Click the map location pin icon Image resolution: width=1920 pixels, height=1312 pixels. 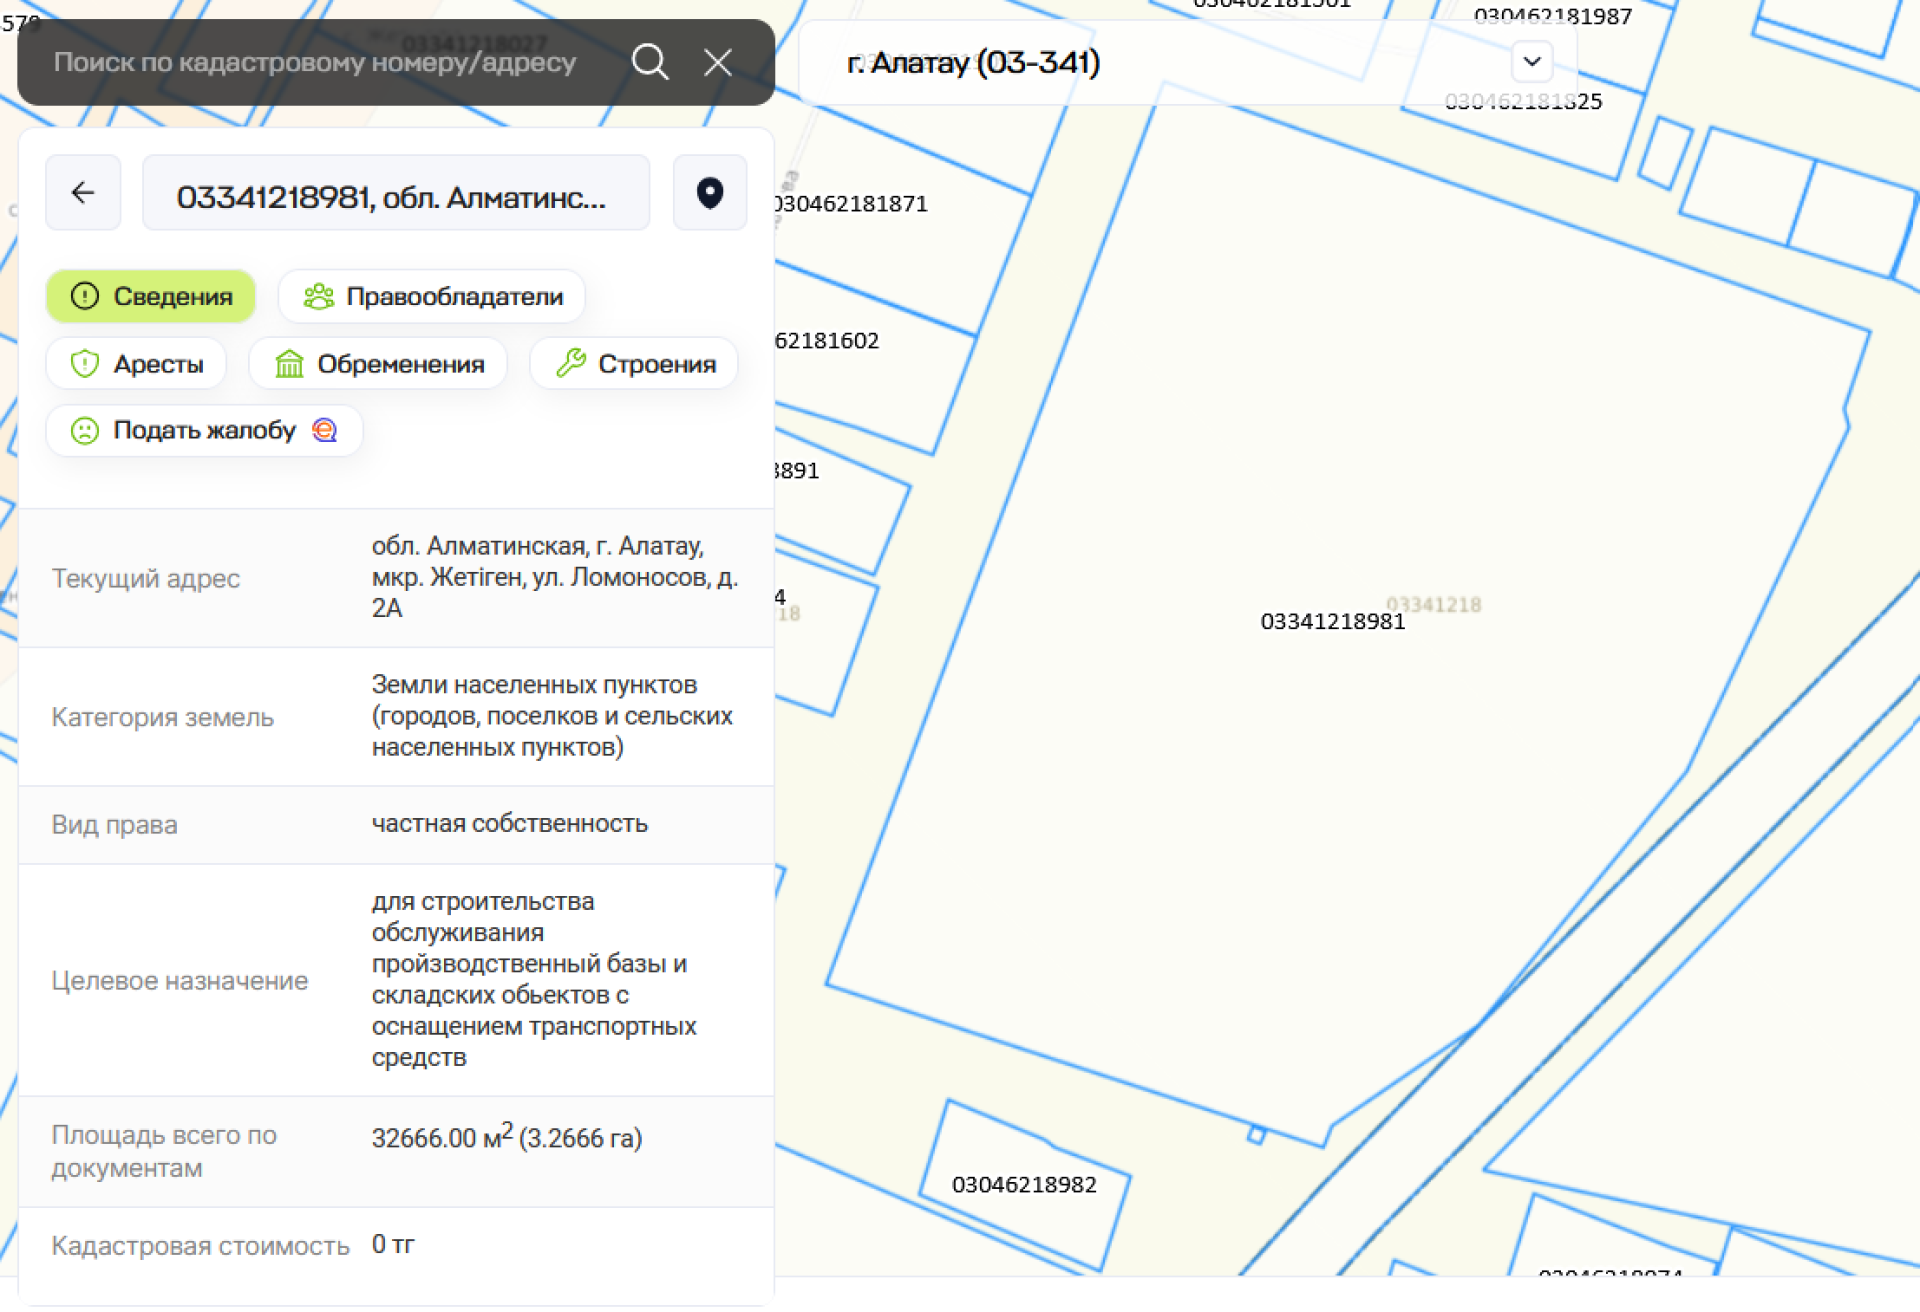[710, 193]
